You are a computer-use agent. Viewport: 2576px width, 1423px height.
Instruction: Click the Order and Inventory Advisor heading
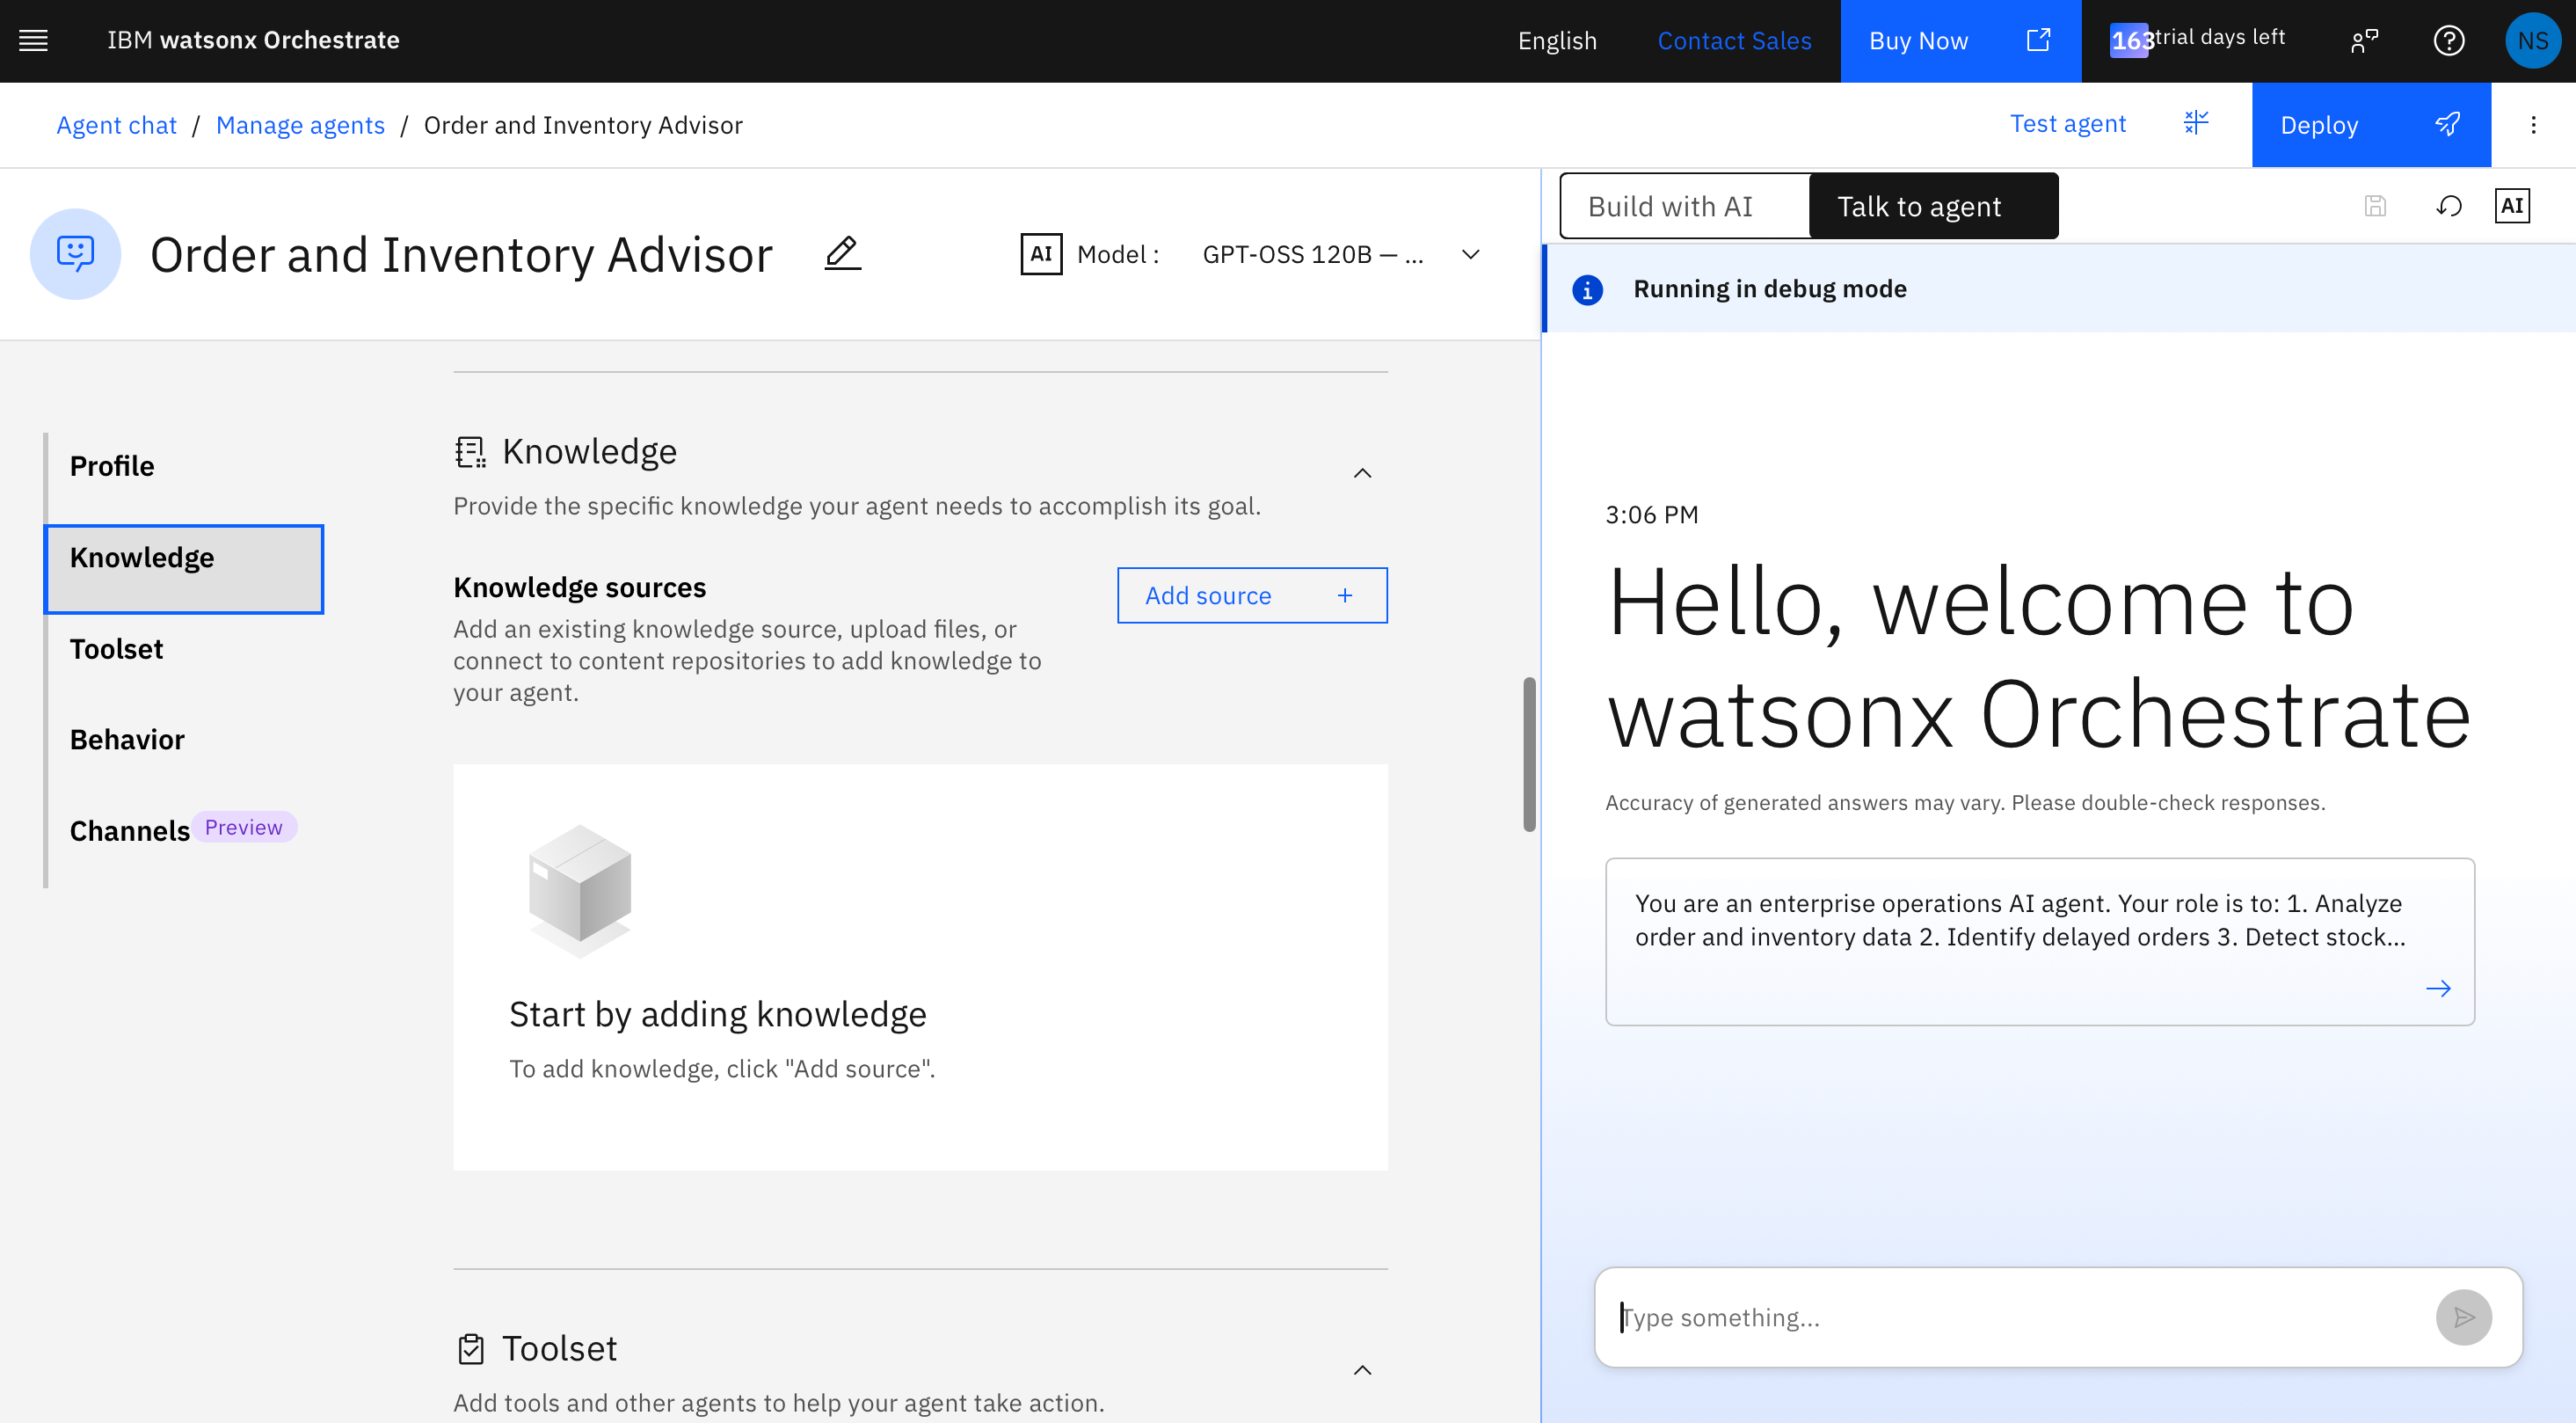pos(461,255)
